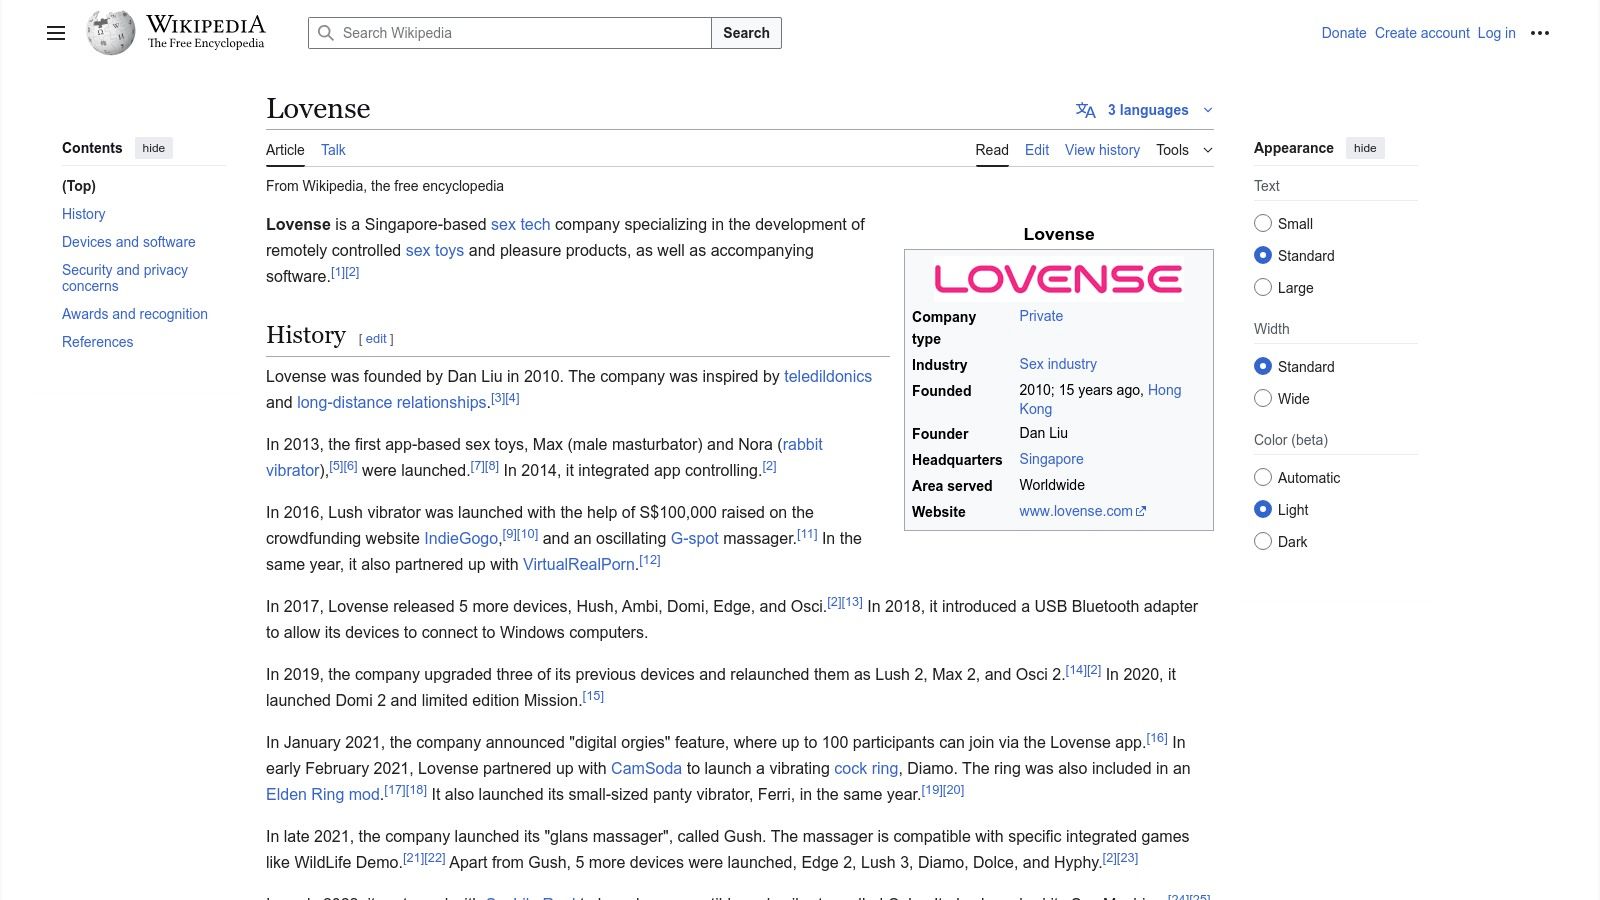This screenshot has height=900, width=1600.
Task: Select Small text size
Action: [x=1263, y=223]
